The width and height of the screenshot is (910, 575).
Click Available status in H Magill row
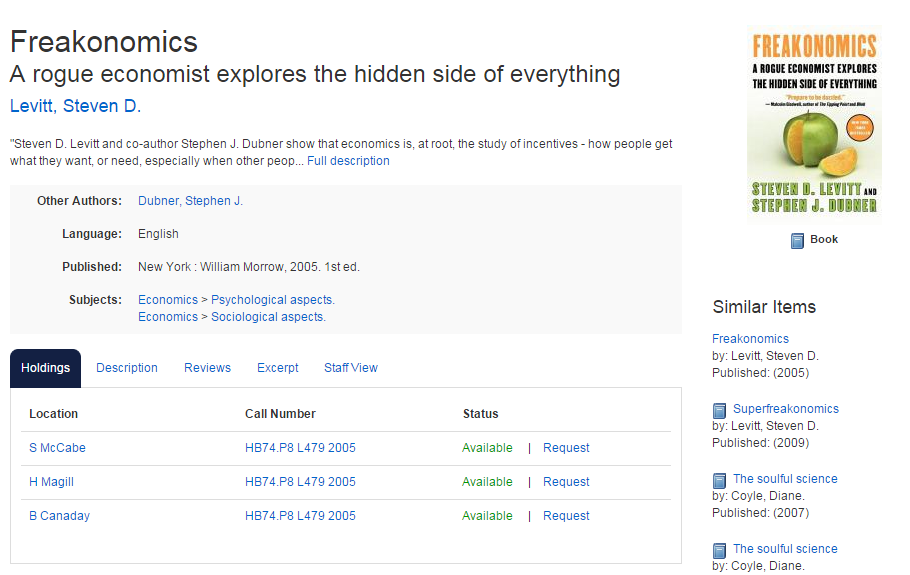pyautogui.click(x=487, y=482)
